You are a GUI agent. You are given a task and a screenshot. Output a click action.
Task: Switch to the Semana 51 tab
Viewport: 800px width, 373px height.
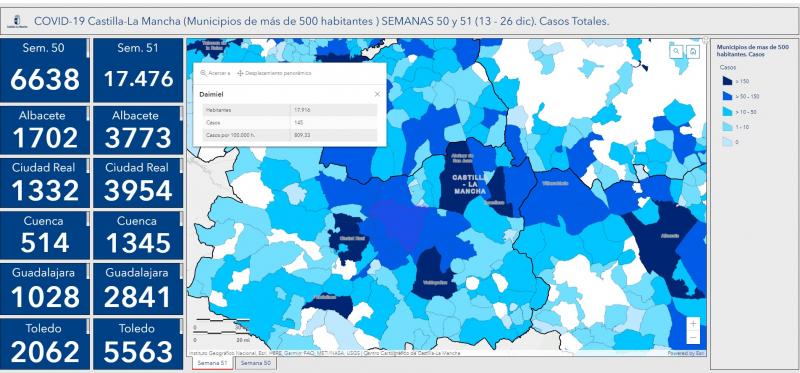coord(212,363)
